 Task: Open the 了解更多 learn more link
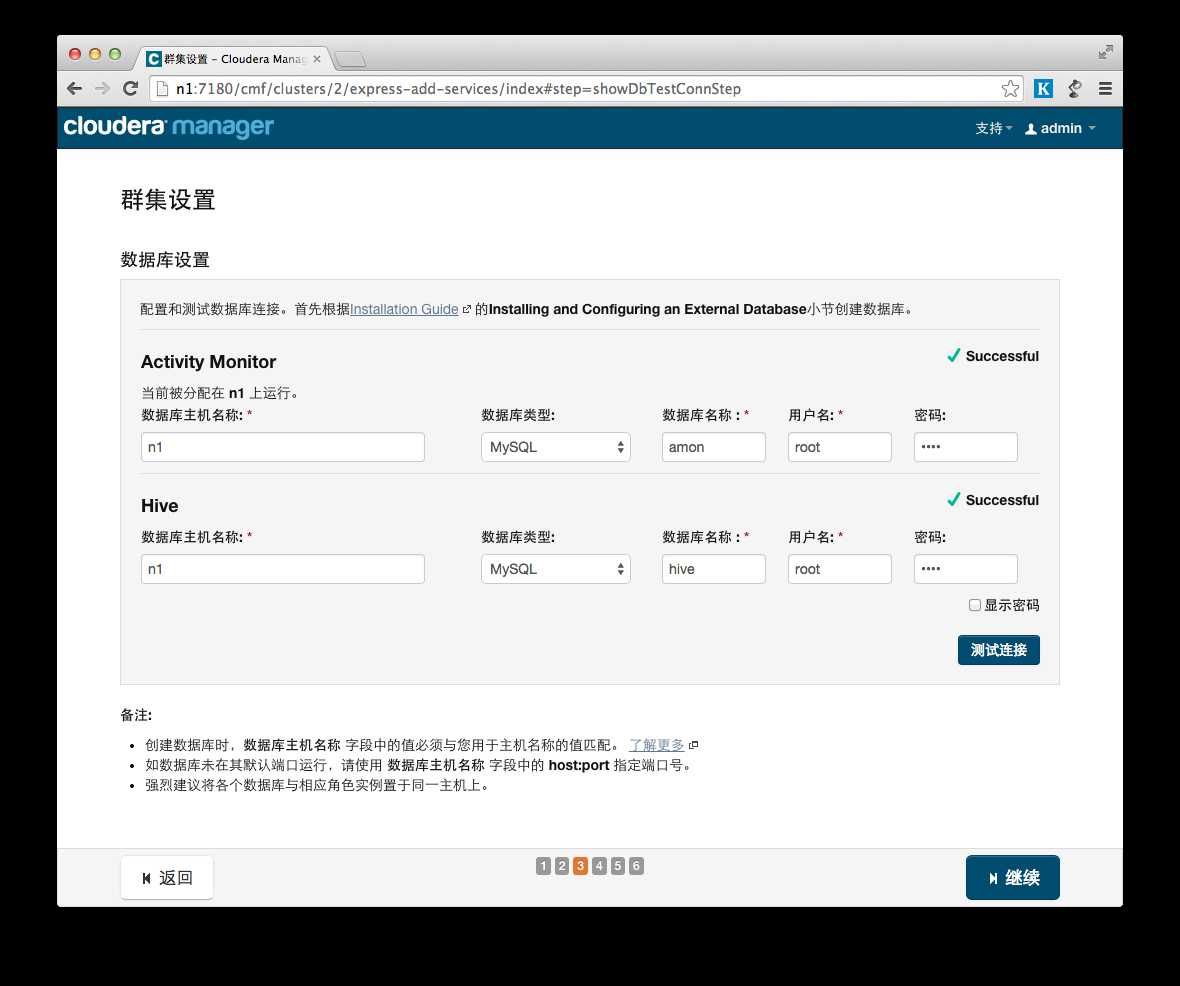click(x=656, y=745)
